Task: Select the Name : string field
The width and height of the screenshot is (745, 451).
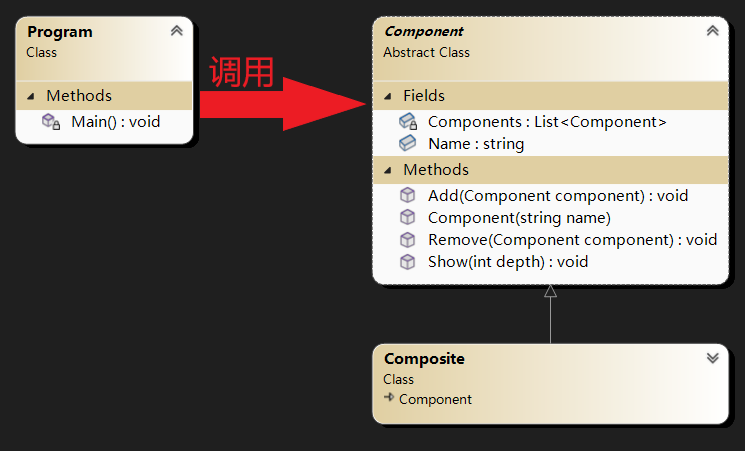Action: [475, 144]
